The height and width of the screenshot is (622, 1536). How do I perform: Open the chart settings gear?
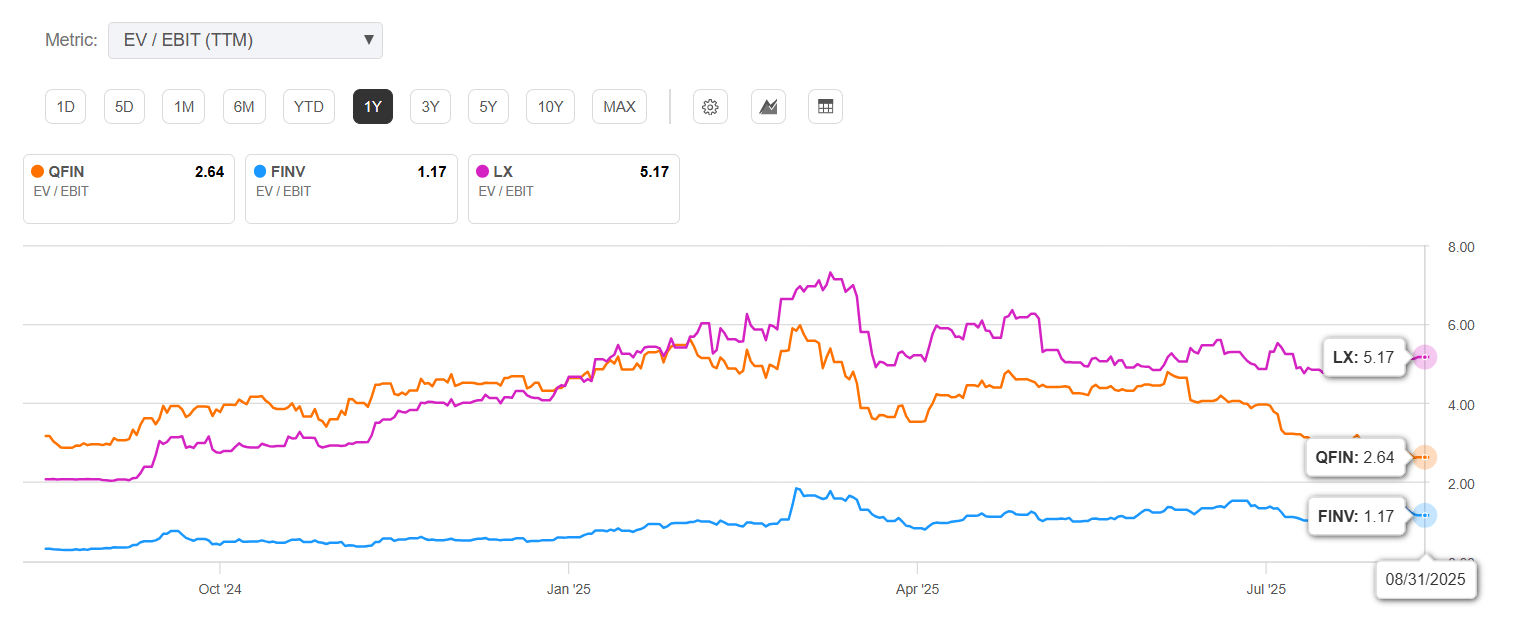pos(710,106)
